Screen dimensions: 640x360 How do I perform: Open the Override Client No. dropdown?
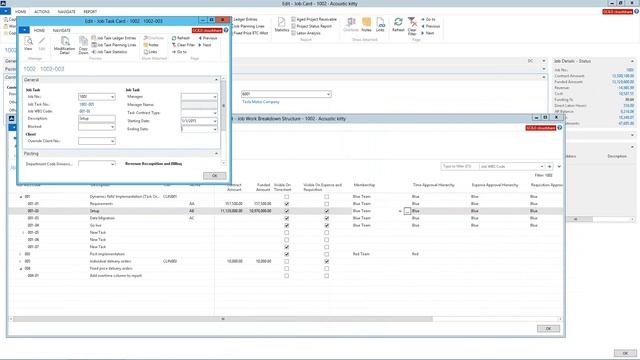(x=112, y=141)
